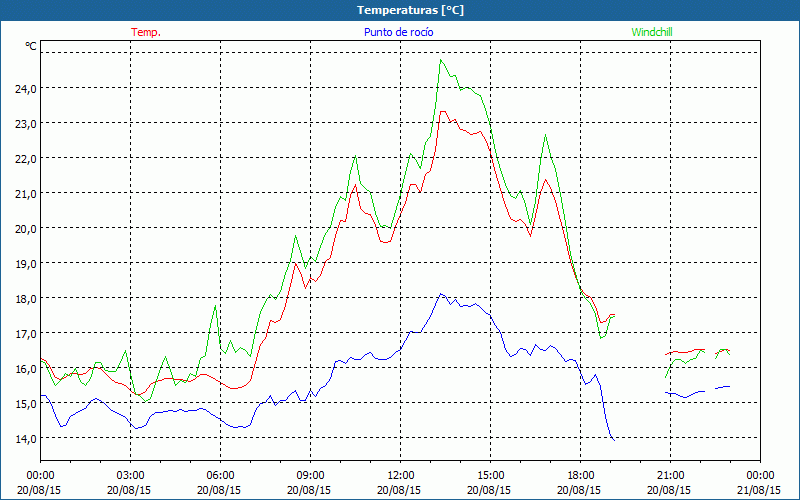Click the 21:00 time axis label
This screenshot has height=500, width=800.
[x=670, y=476]
